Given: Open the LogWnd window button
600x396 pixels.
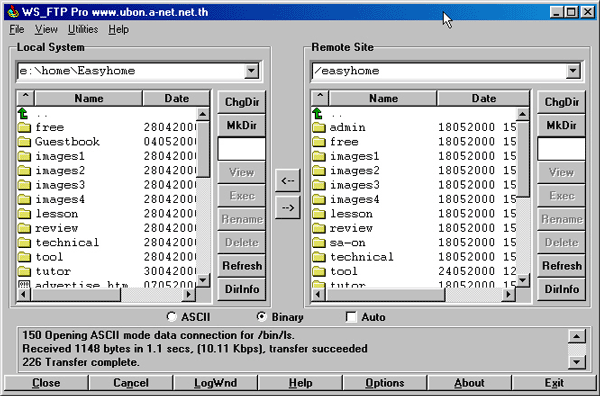Looking at the screenshot, I should 215,383.
